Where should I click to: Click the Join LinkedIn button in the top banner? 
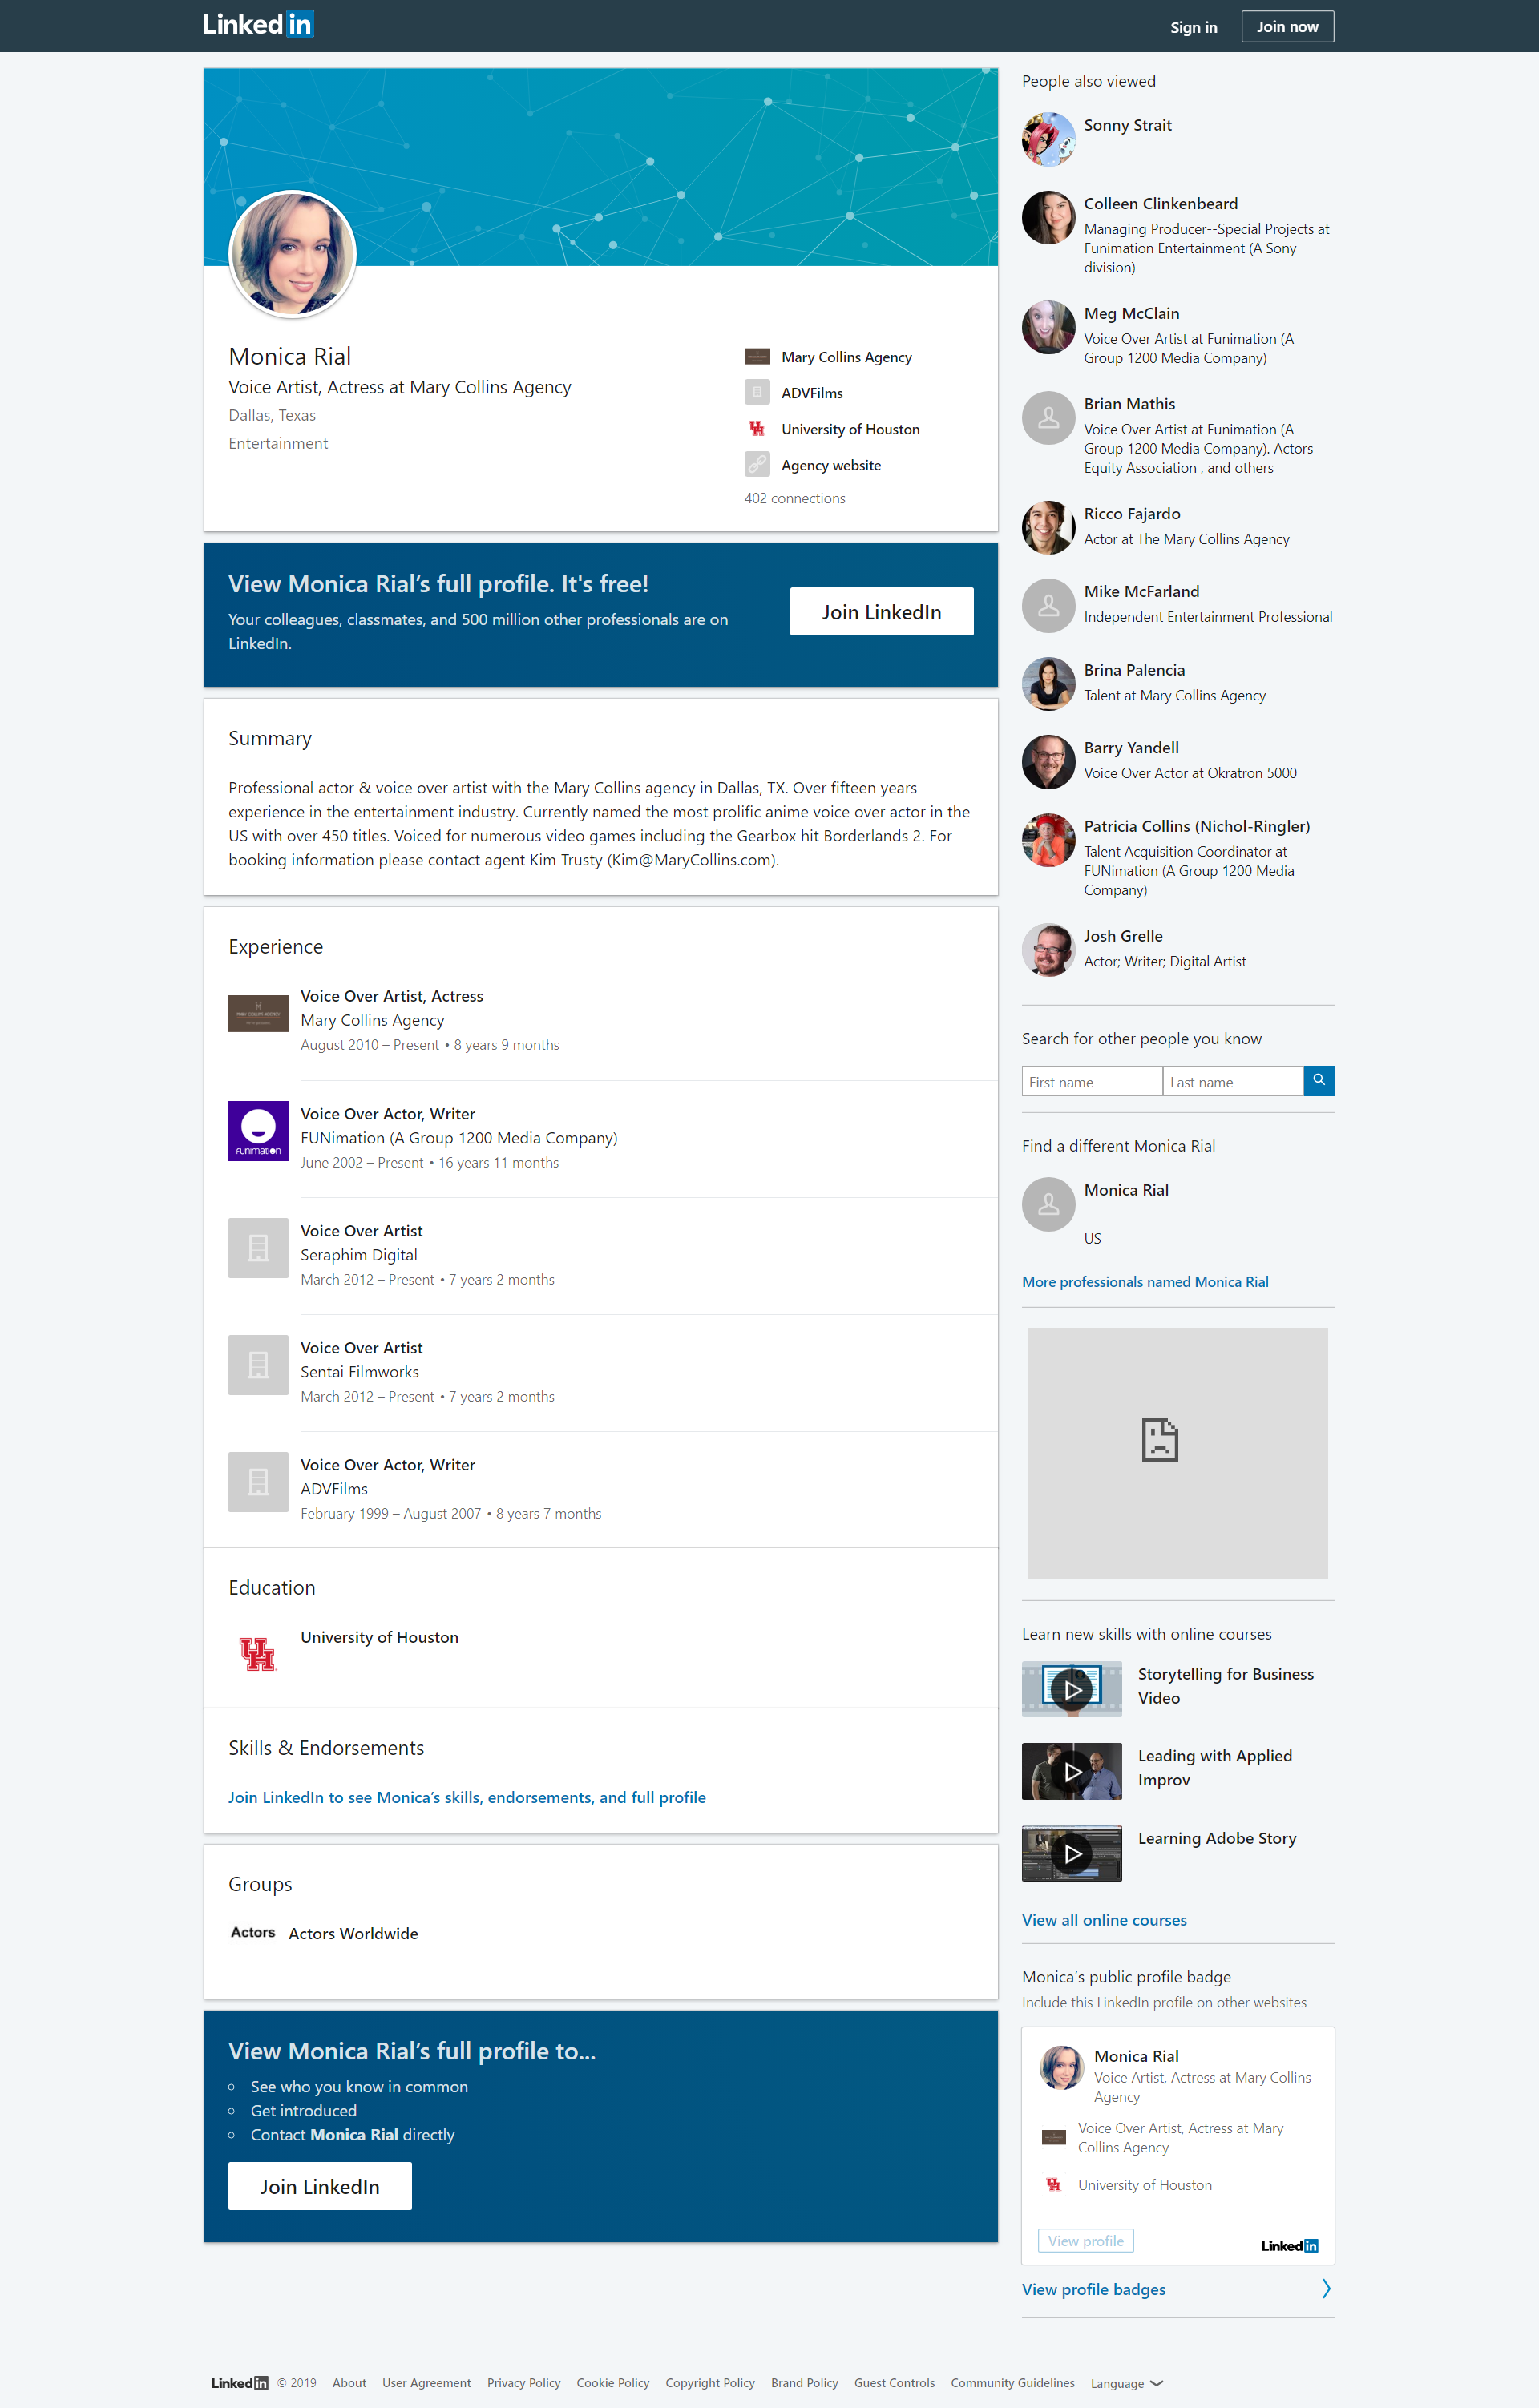[881, 612]
